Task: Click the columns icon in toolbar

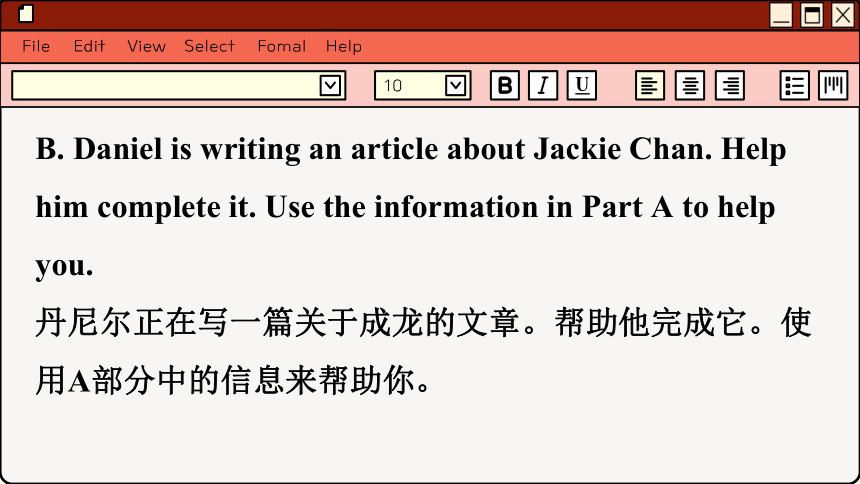Action: [x=833, y=85]
